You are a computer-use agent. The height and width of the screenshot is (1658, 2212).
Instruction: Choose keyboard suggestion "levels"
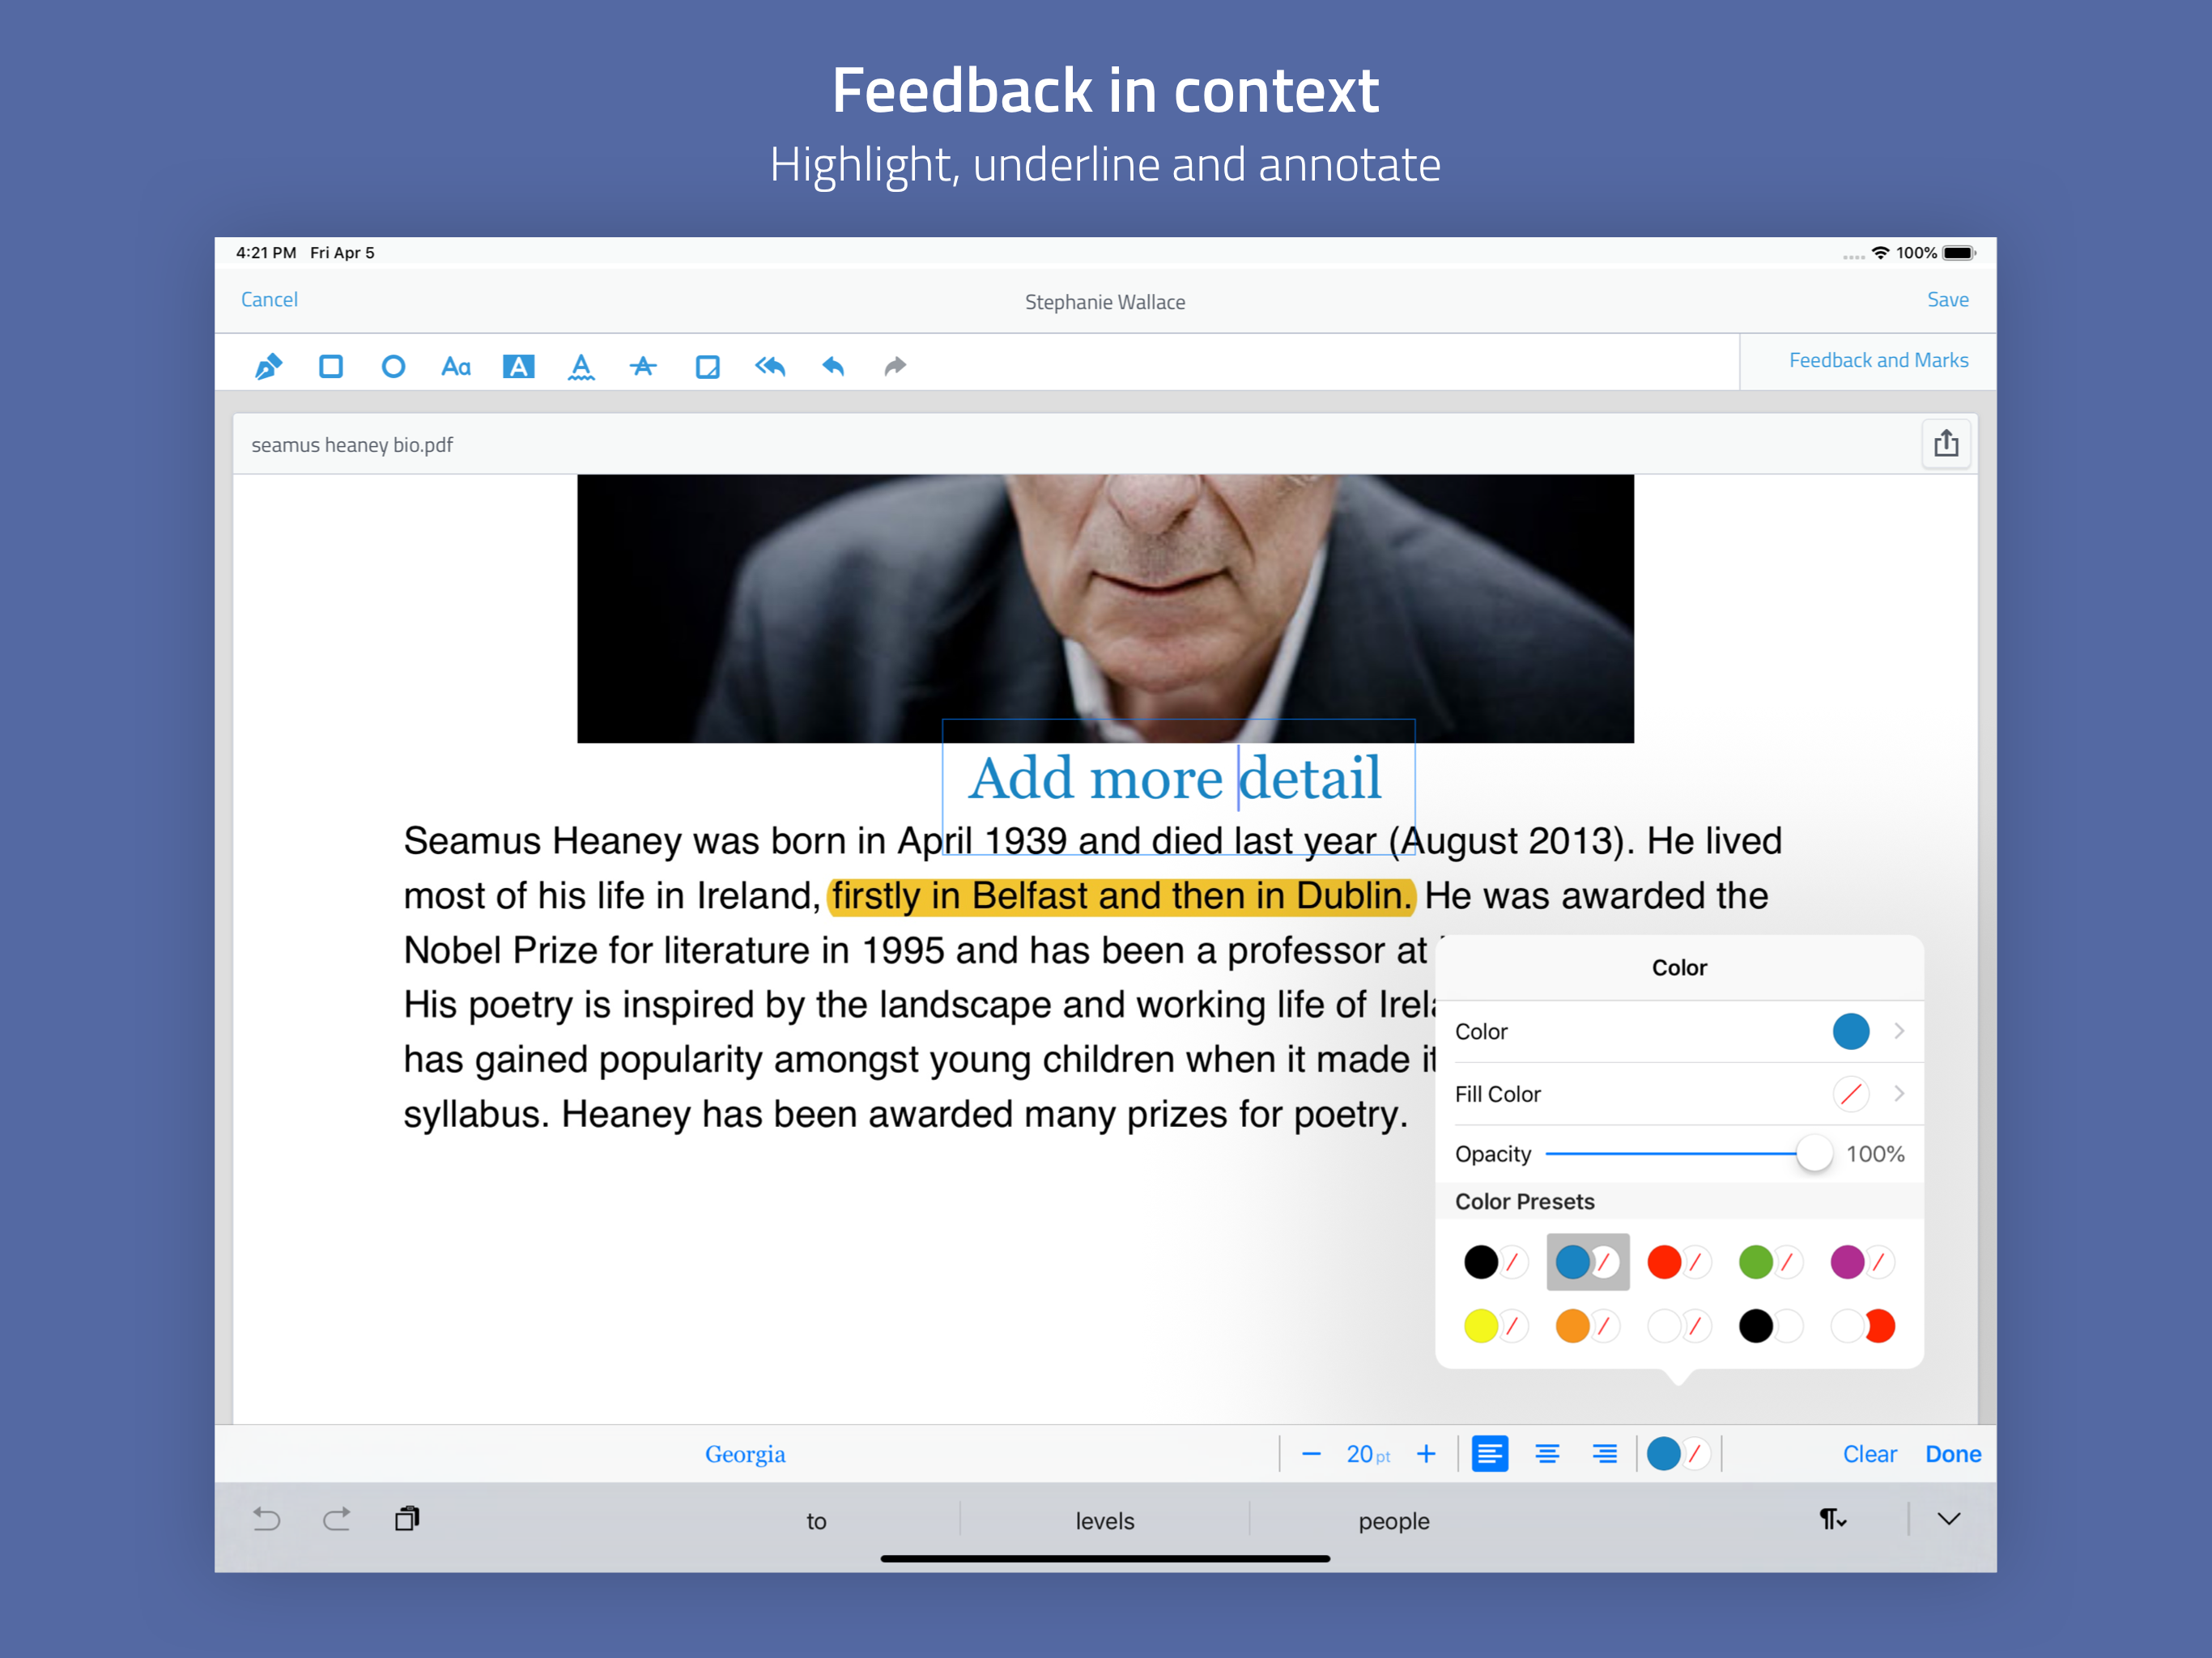[1104, 1521]
